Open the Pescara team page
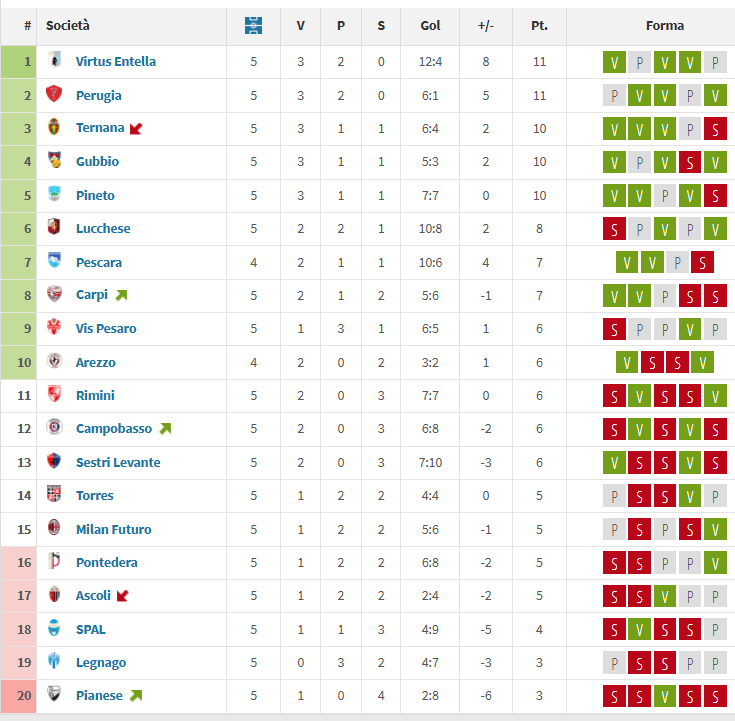The height and width of the screenshot is (721, 735). click(x=99, y=263)
